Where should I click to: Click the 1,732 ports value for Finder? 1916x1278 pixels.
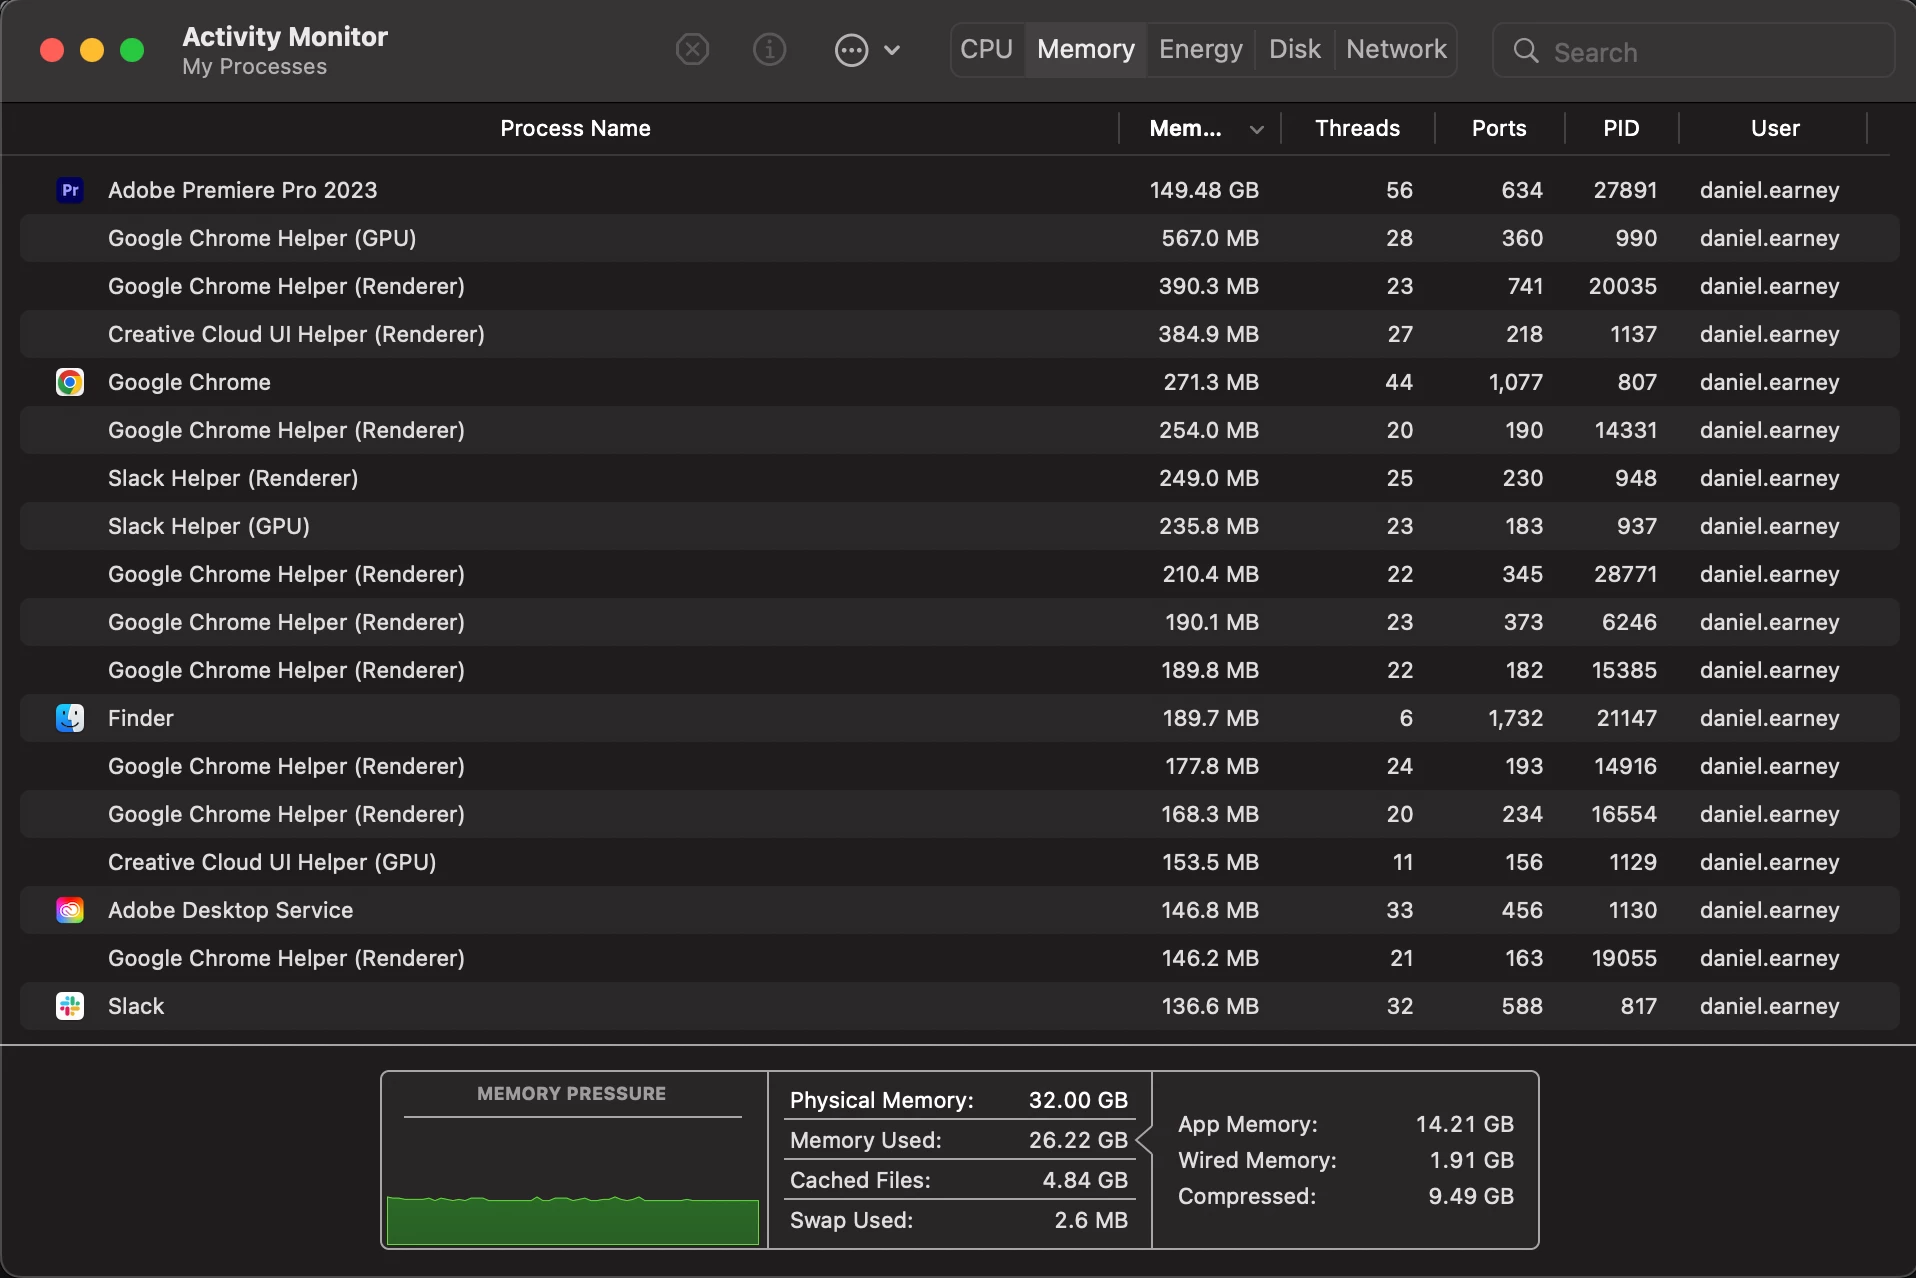tap(1516, 718)
